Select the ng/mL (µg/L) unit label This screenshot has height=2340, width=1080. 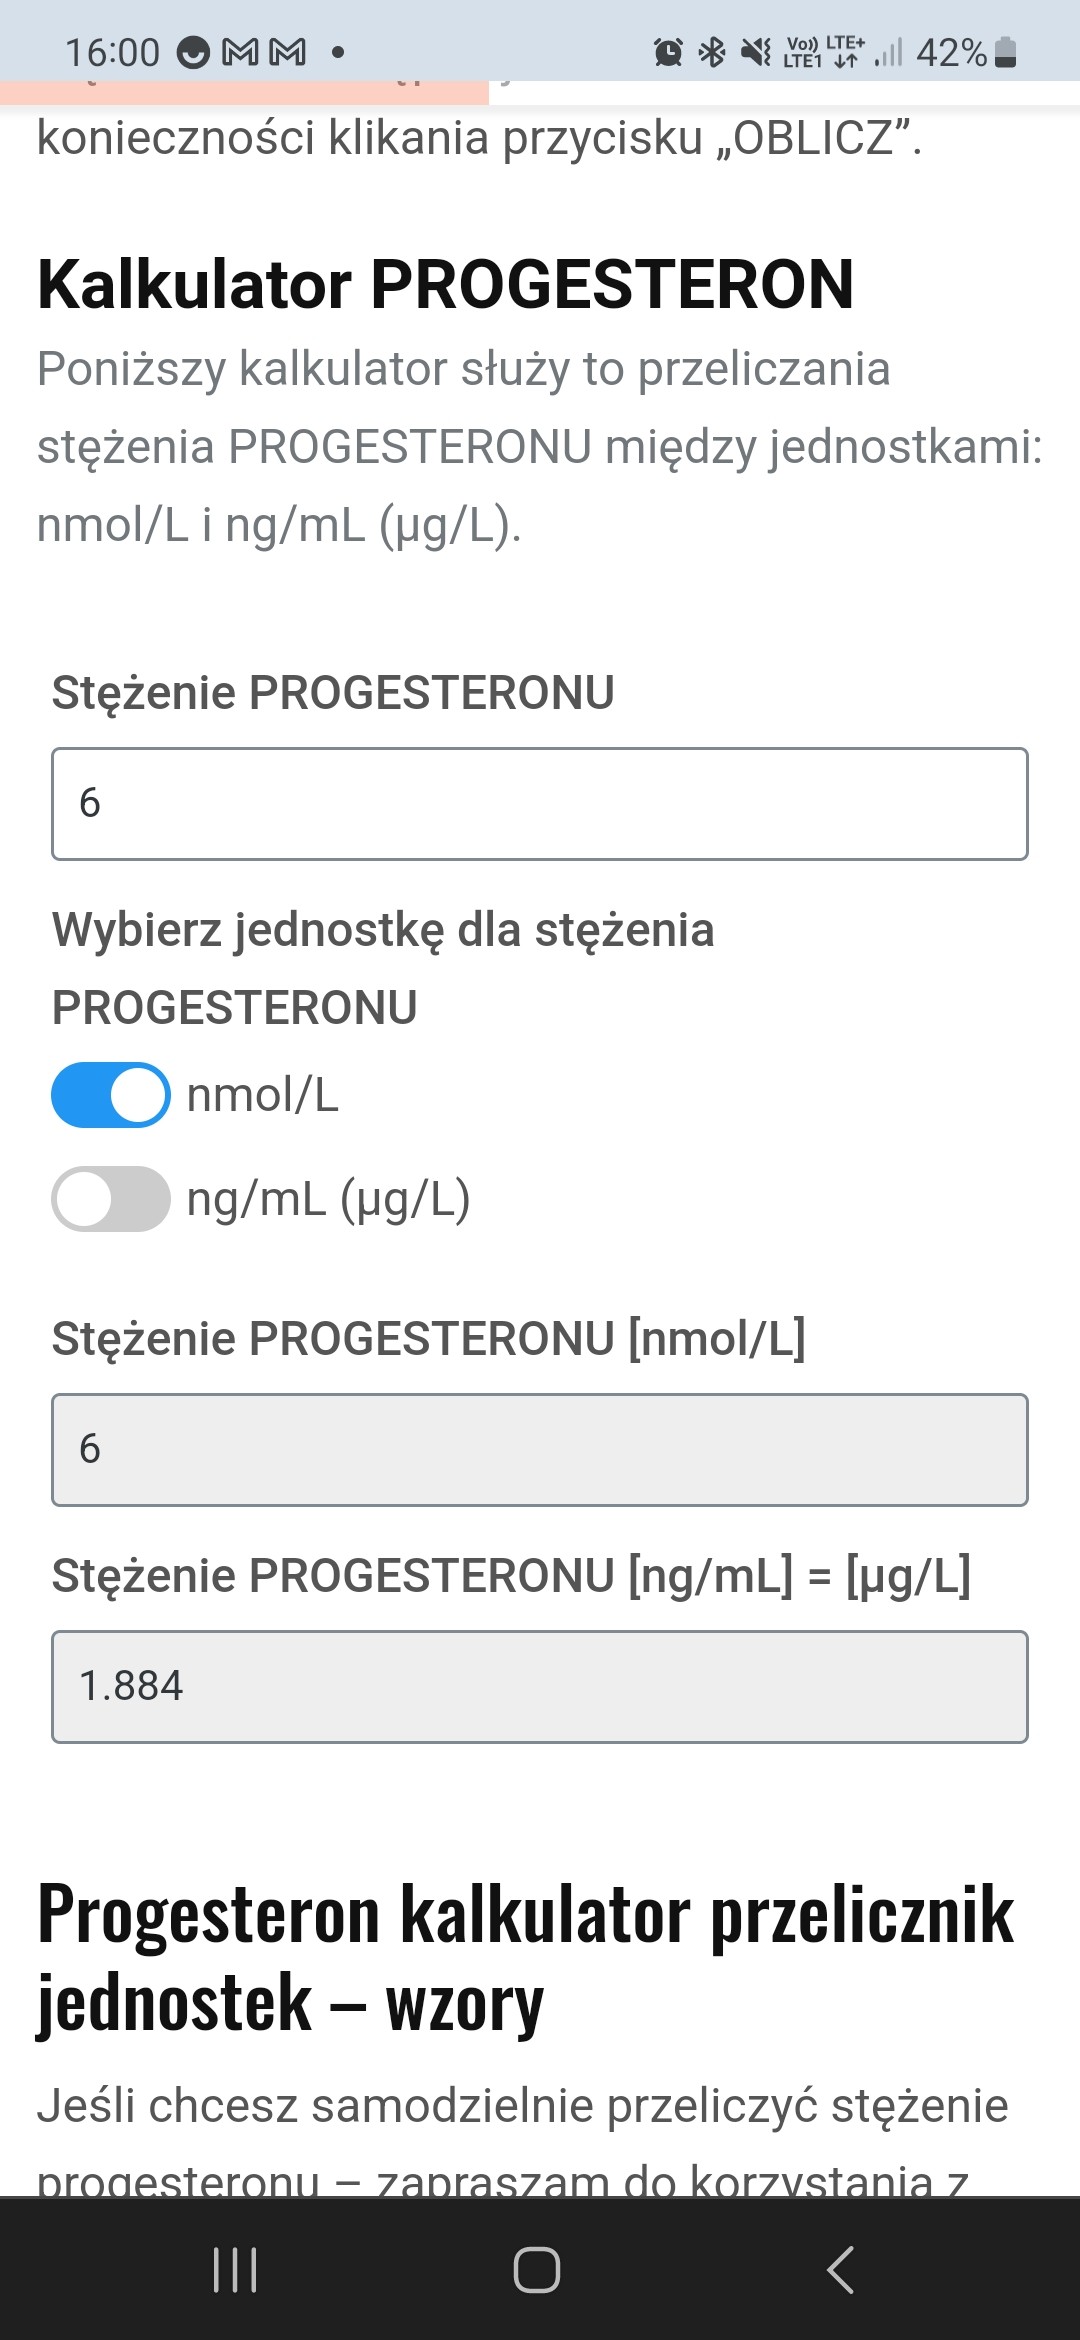[x=328, y=1199]
